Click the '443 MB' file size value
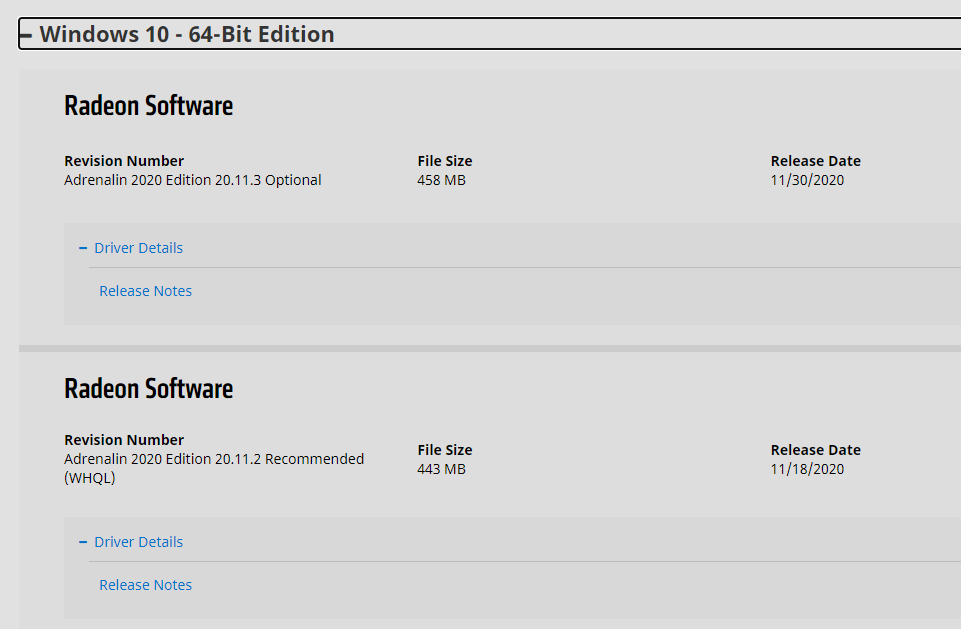 (x=441, y=469)
